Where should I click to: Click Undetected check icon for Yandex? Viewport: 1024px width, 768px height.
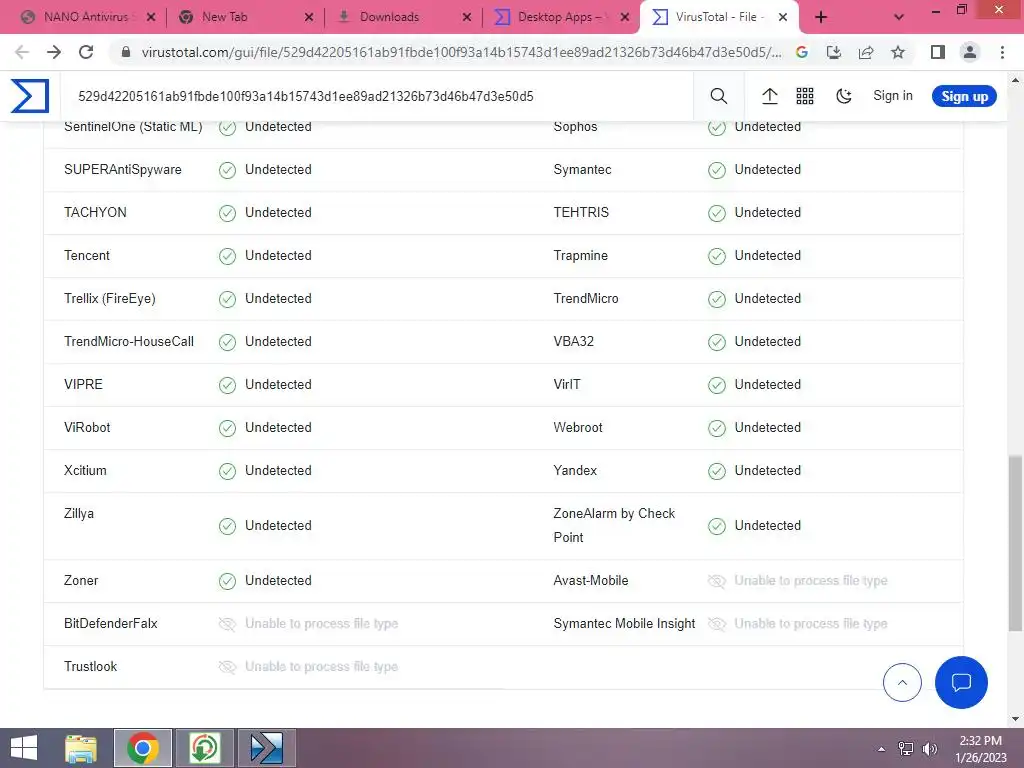tap(716, 471)
